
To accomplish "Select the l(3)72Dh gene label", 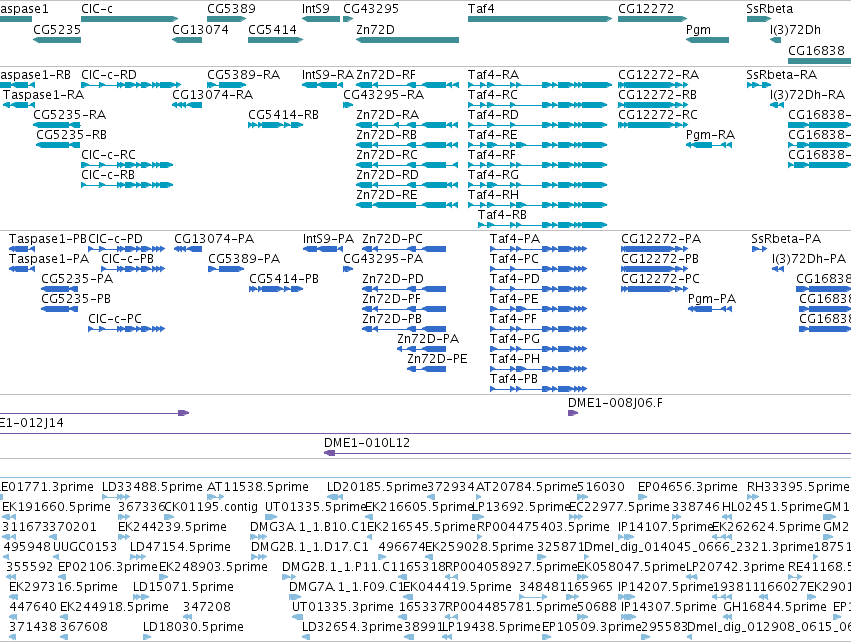I will pos(796,30).
